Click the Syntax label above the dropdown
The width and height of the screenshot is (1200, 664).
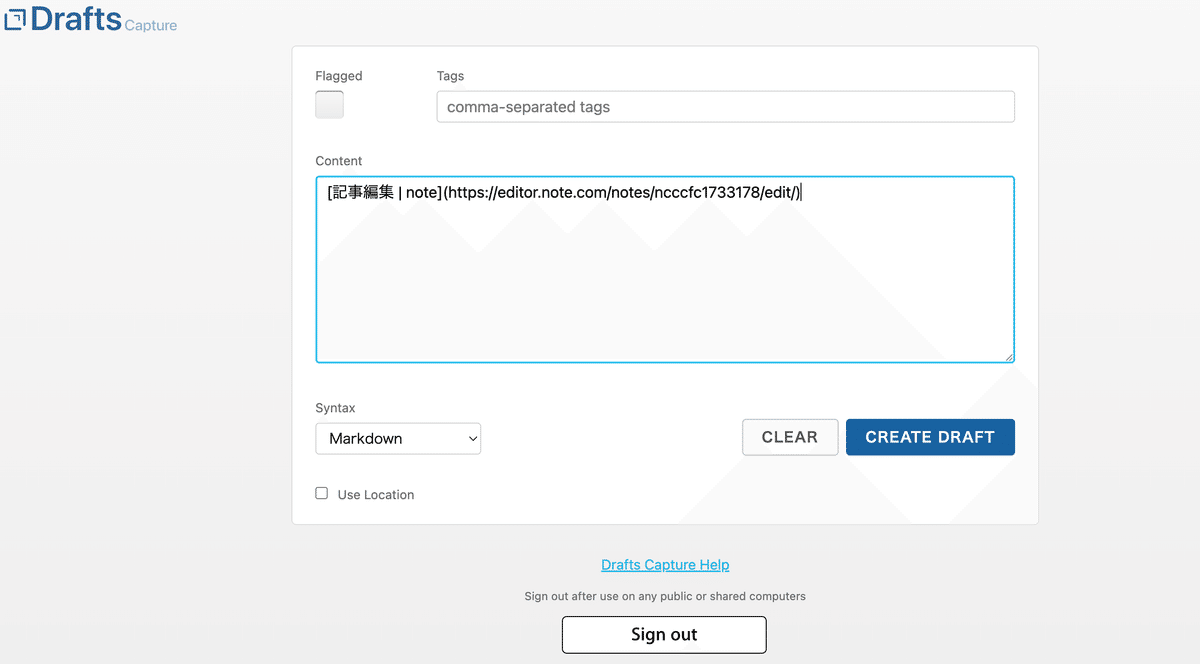[335, 408]
